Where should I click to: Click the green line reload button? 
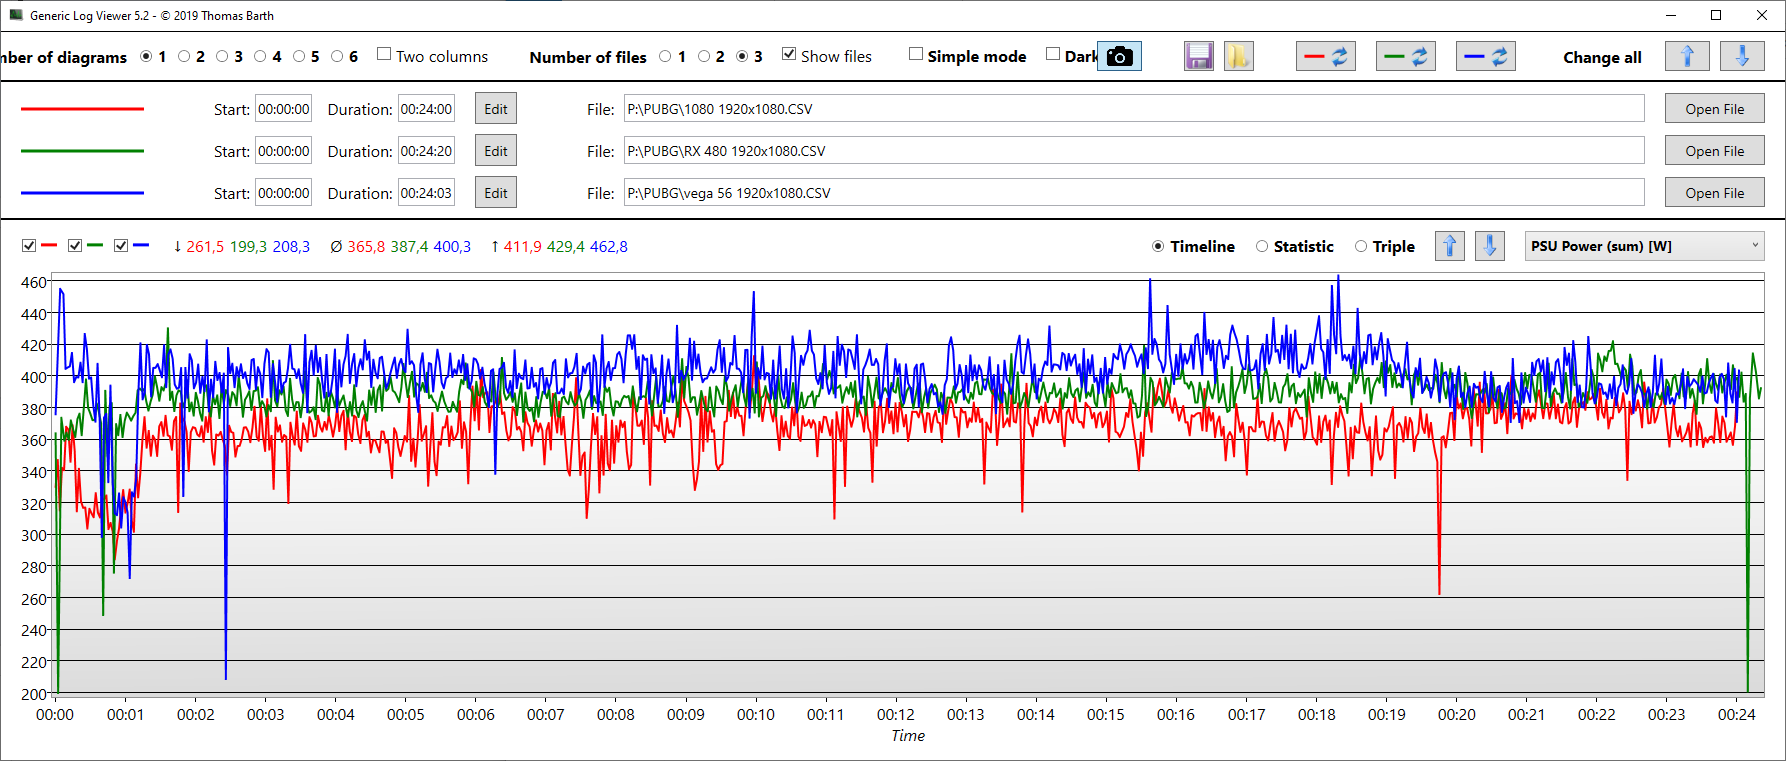pos(1405,57)
